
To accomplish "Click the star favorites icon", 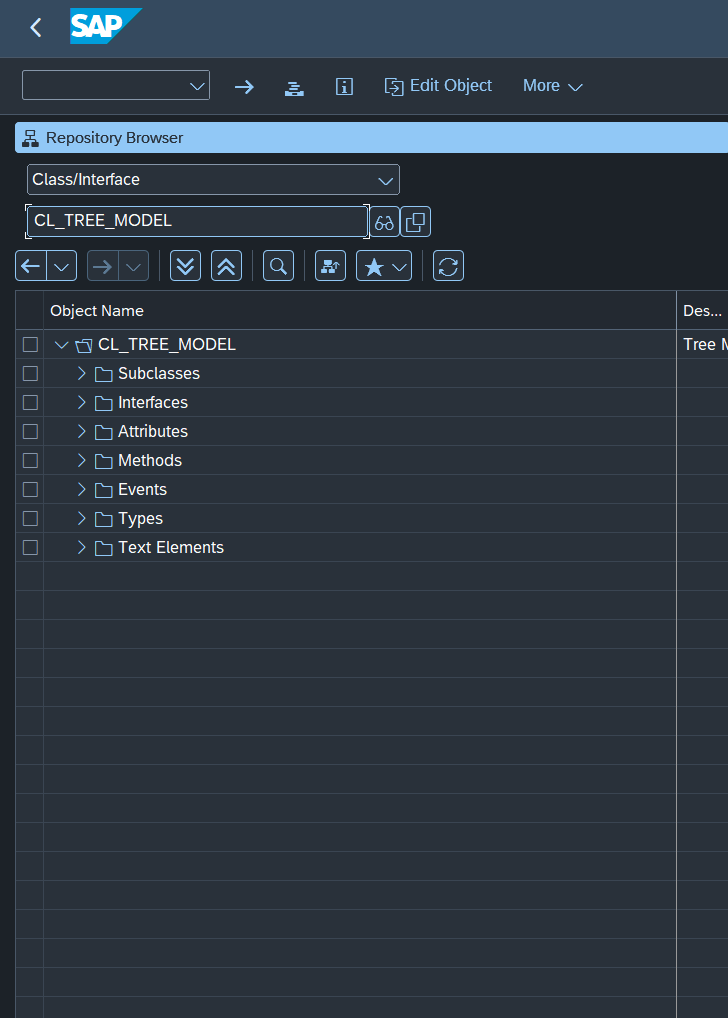I will [x=374, y=266].
